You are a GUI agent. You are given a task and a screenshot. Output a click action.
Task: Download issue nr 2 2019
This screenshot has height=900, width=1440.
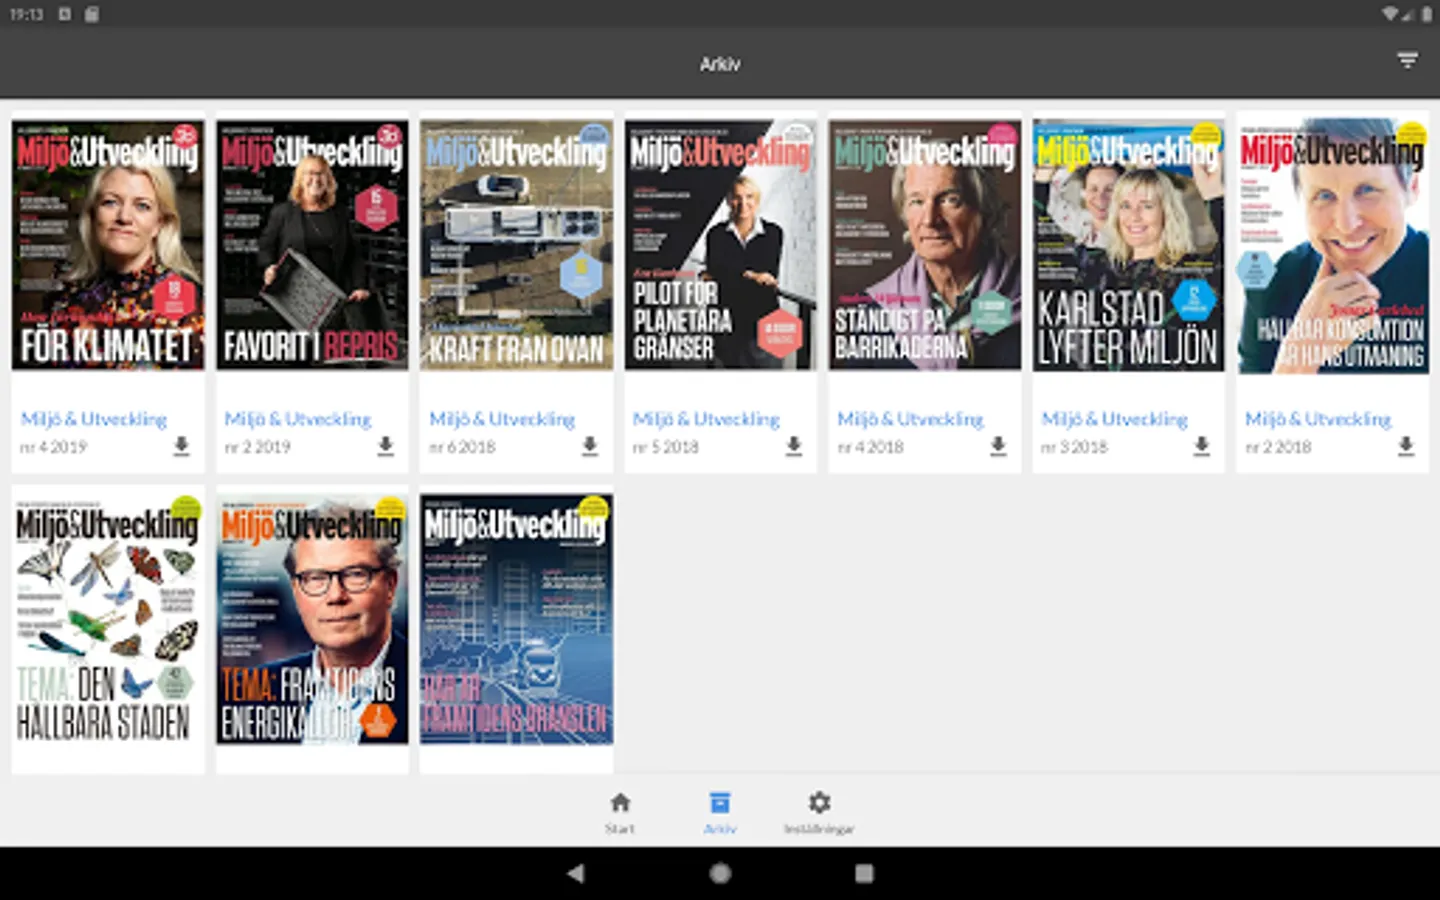385,446
